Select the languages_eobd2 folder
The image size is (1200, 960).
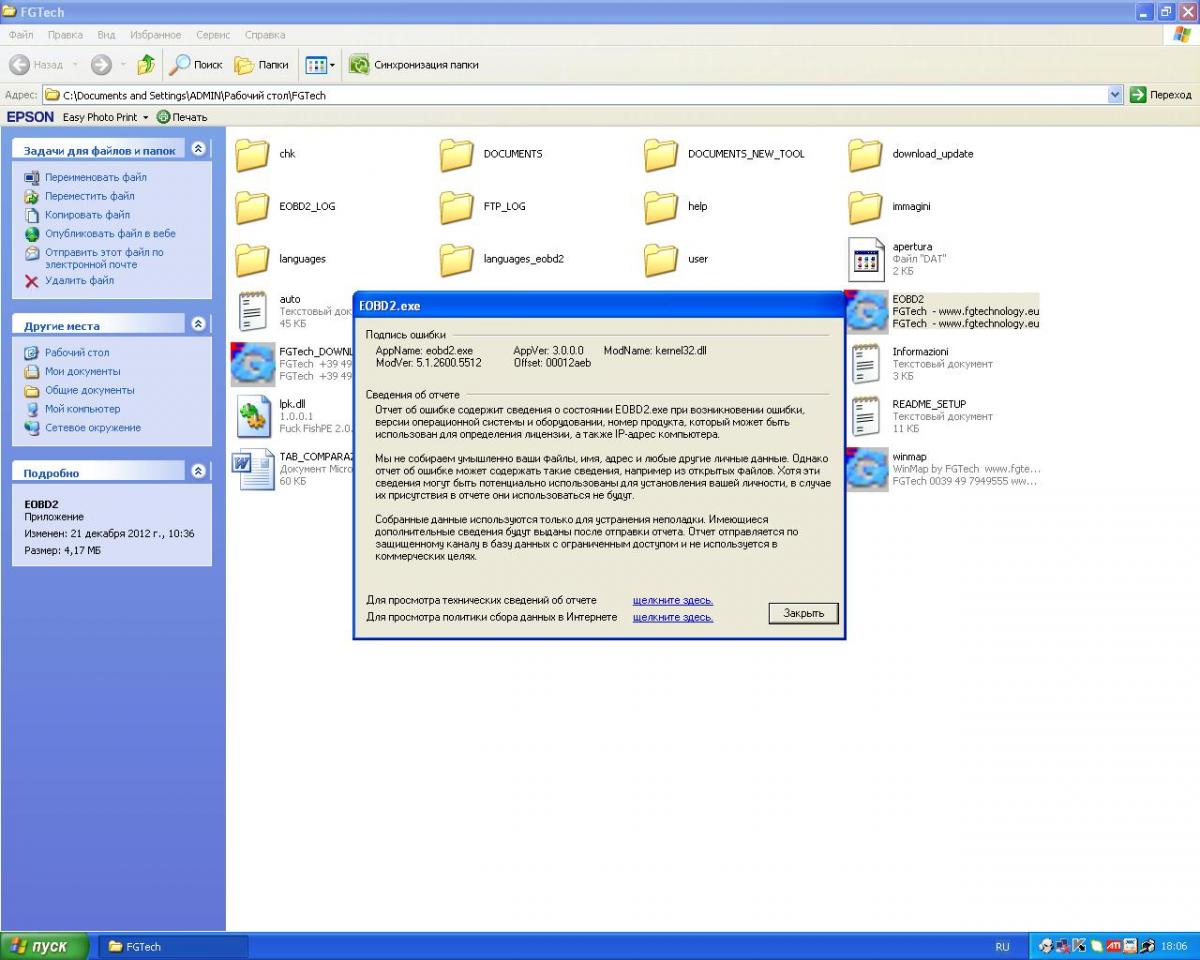502,259
